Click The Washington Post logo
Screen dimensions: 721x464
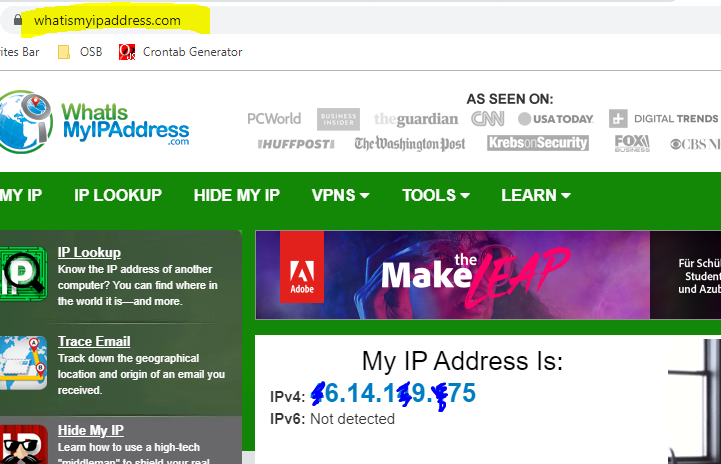click(410, 144)
